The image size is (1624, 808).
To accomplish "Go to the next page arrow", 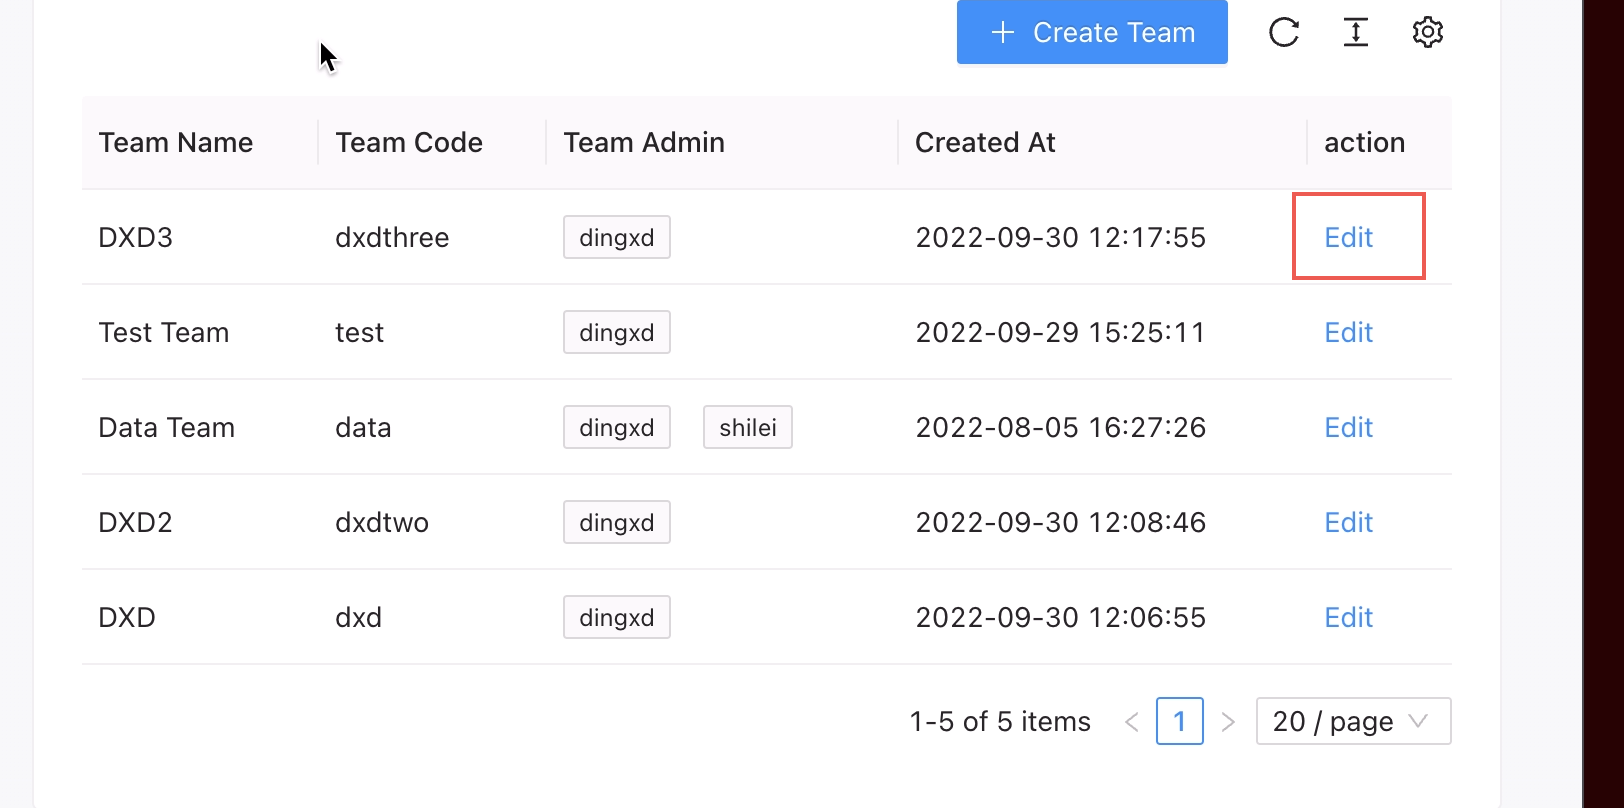I will click(x=1228, y=722).
